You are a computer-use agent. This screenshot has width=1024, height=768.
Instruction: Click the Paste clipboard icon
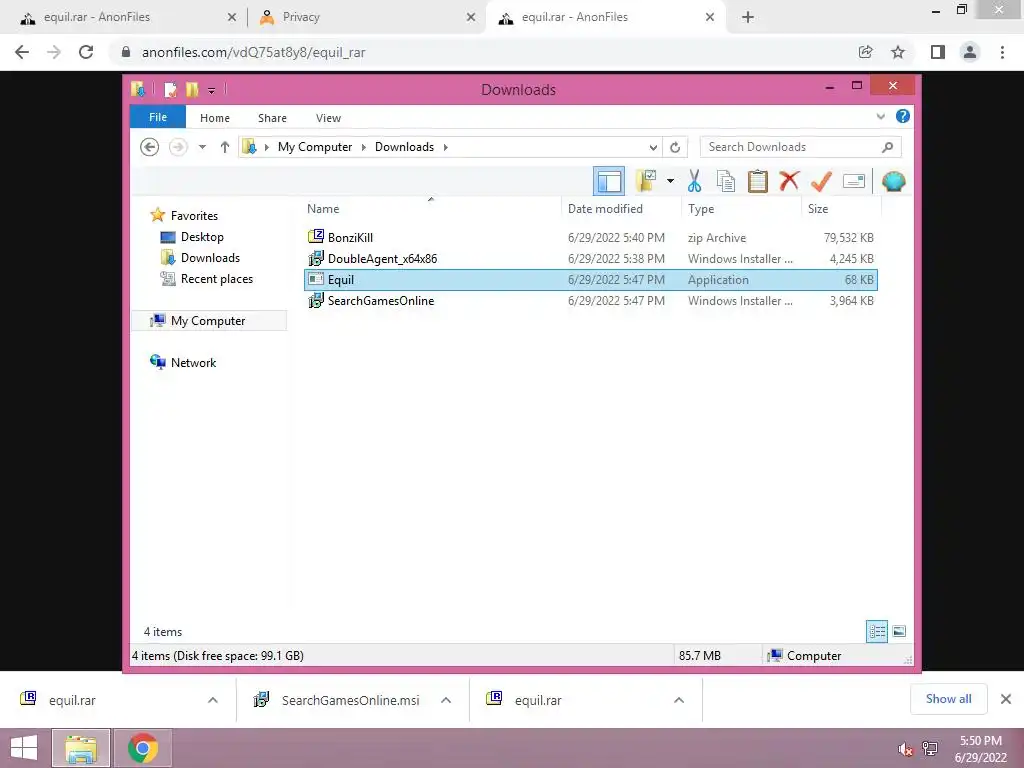pos(758,181)
